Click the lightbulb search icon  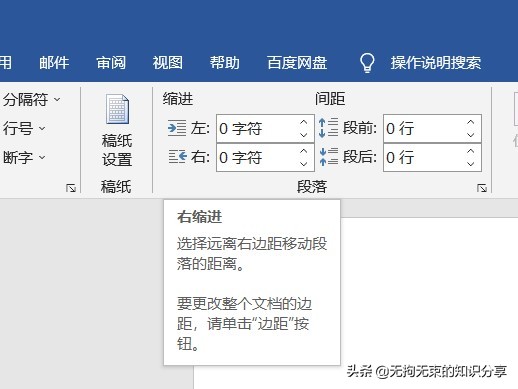[367, 63]
